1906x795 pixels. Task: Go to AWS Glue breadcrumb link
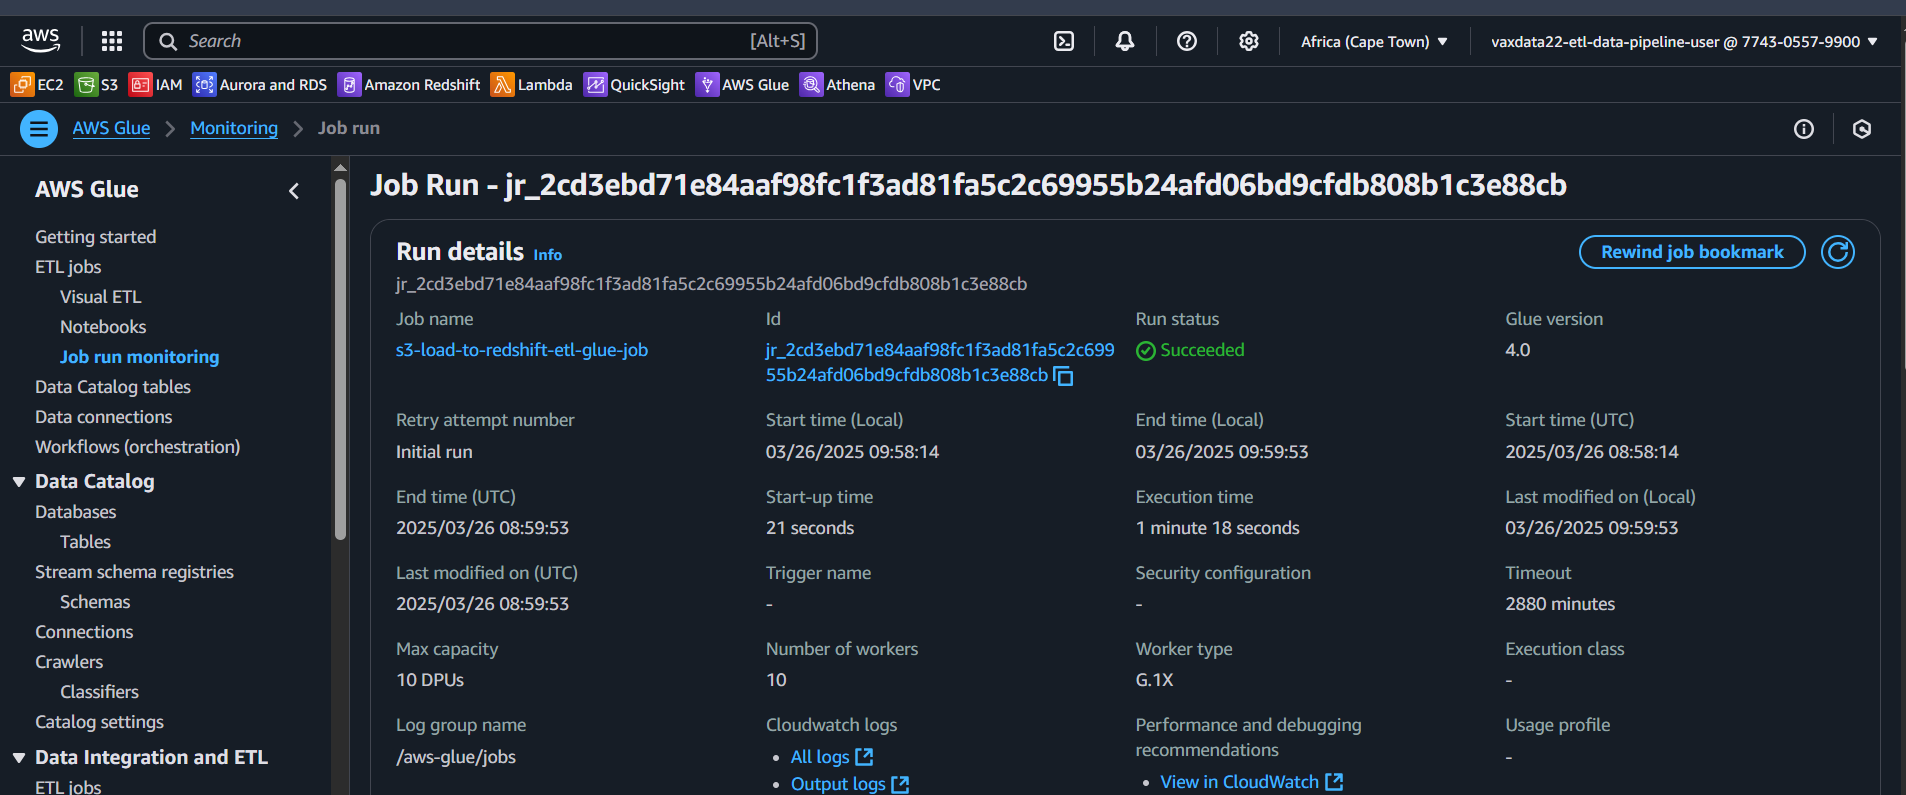point(111,128)
